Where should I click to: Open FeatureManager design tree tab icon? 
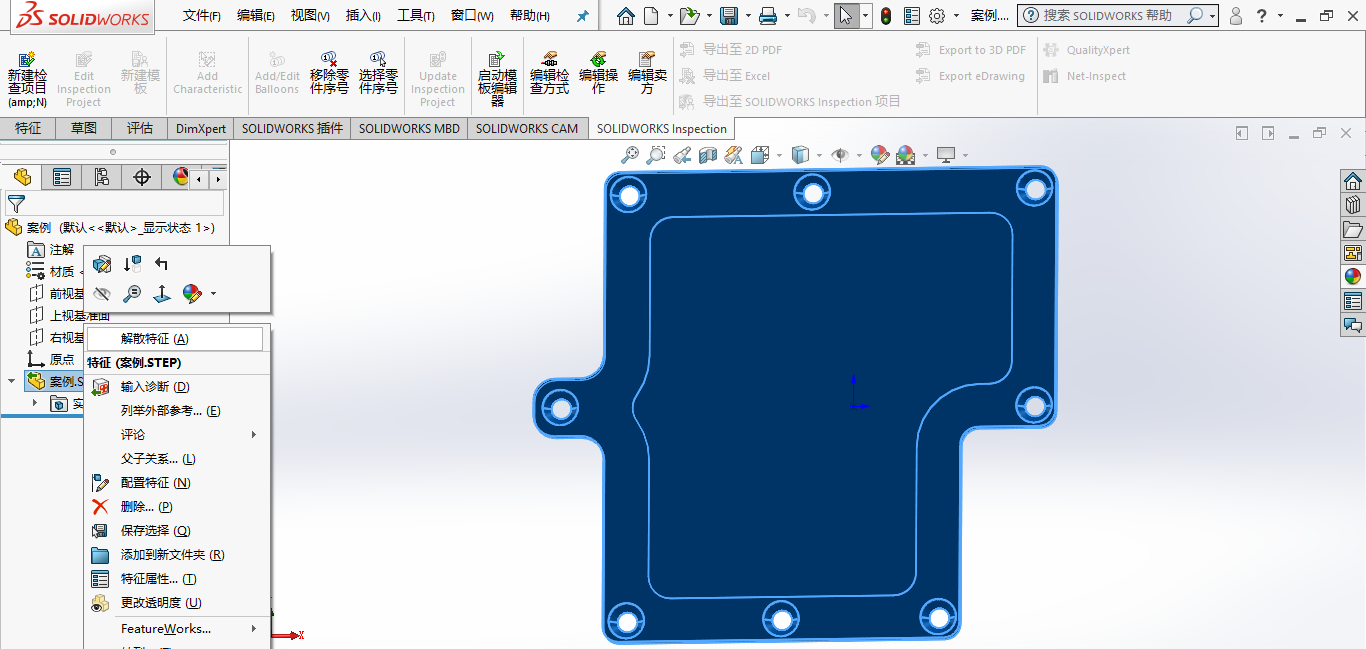pyautogui.click(x=22, y=177)
